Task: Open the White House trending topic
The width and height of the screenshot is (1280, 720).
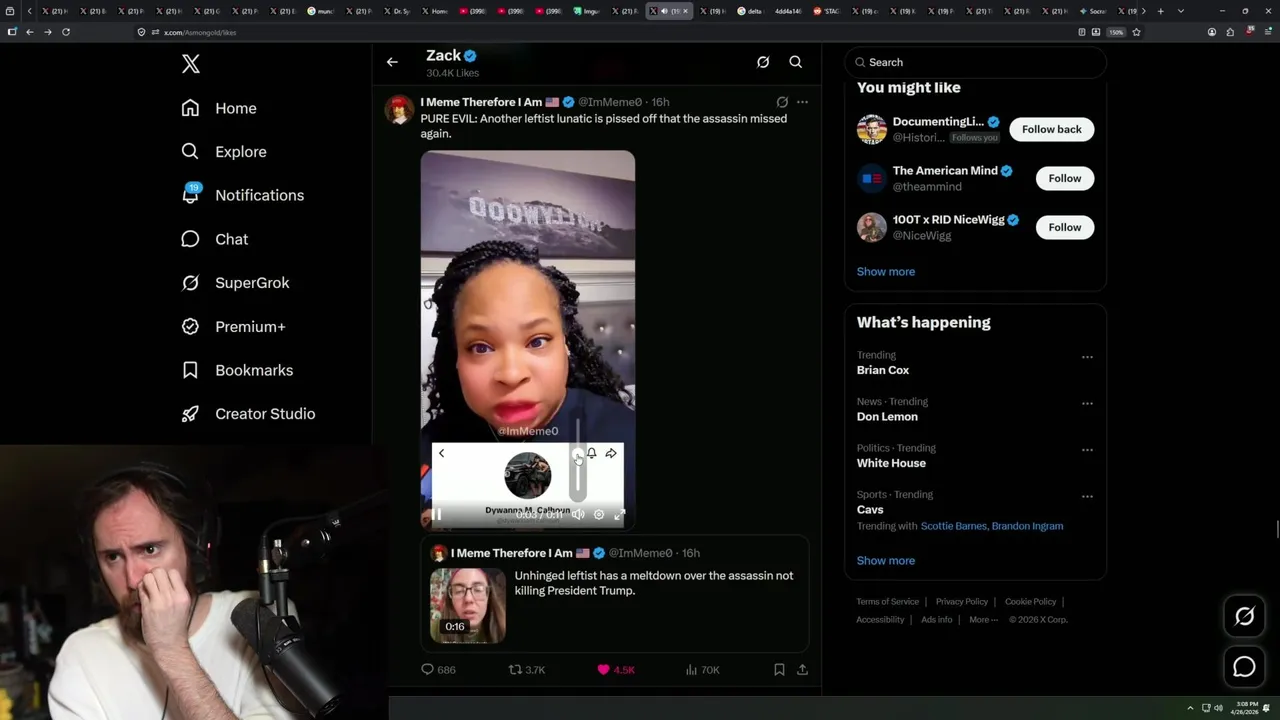Action: point(891,463)
